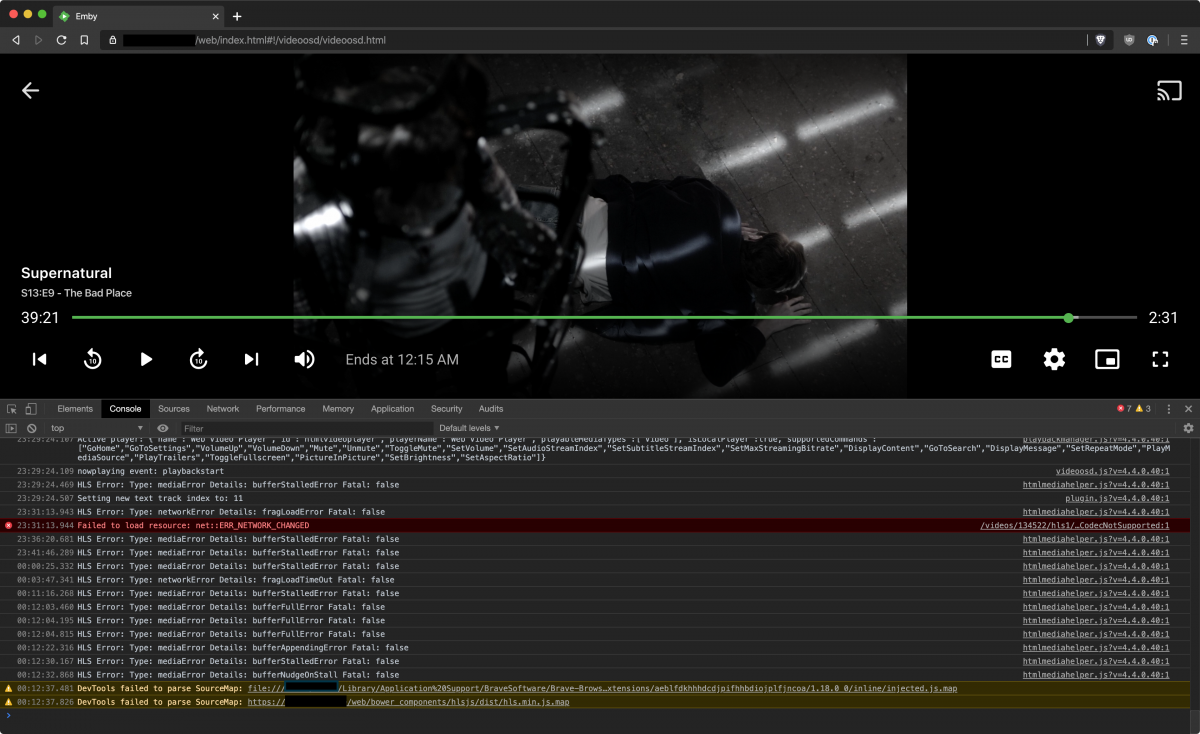Click the ERR_NETWORK_CHANGED error message
1200x734 pixels.
click(x=193, y=525)
